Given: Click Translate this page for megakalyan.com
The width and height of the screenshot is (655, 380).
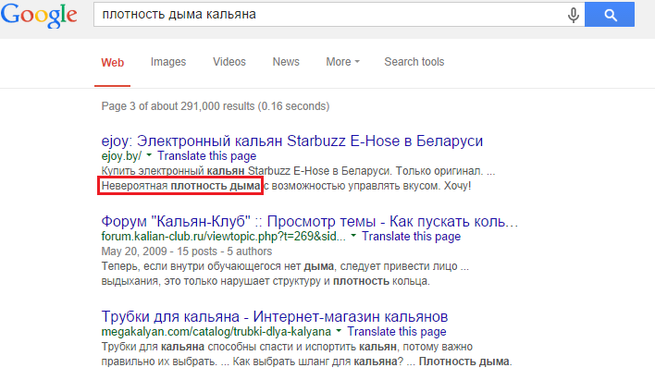Looking at the screenshot, I should (x=397, y=332).
